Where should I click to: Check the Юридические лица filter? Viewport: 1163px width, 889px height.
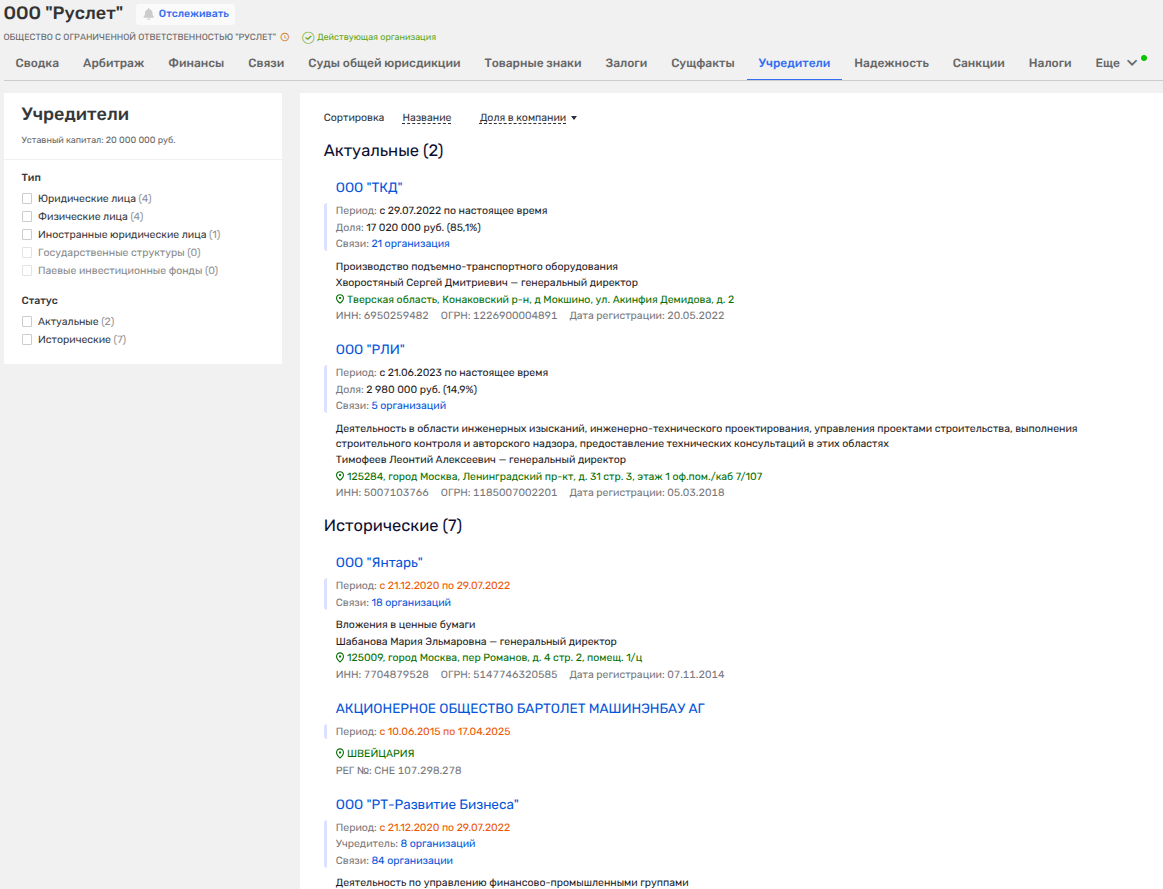click(x=28, y=199)
